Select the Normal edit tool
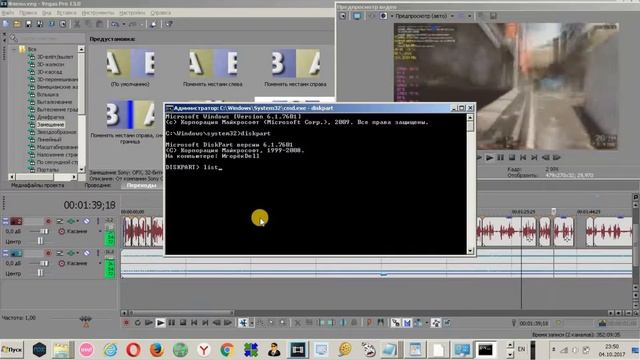 pos(243,323)
